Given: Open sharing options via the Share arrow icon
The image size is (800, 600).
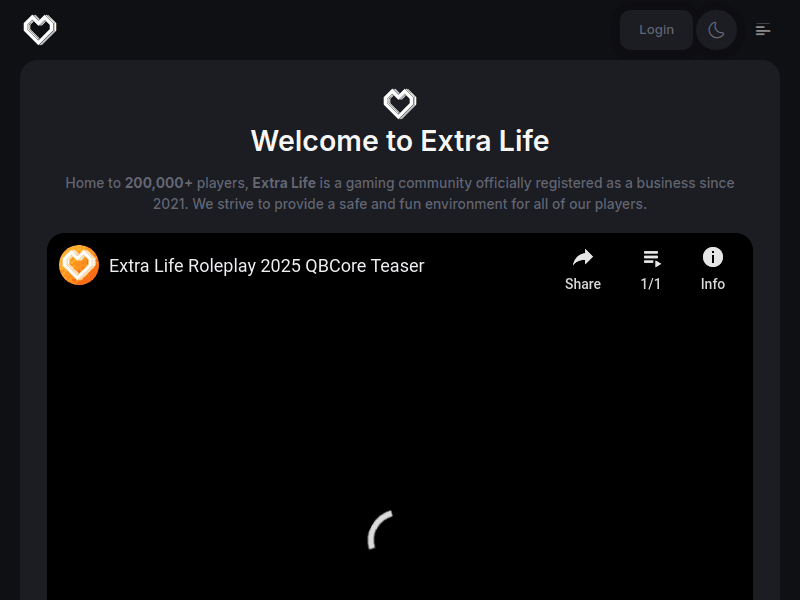Looking at the screenshot, I should (x=583, y=258).
